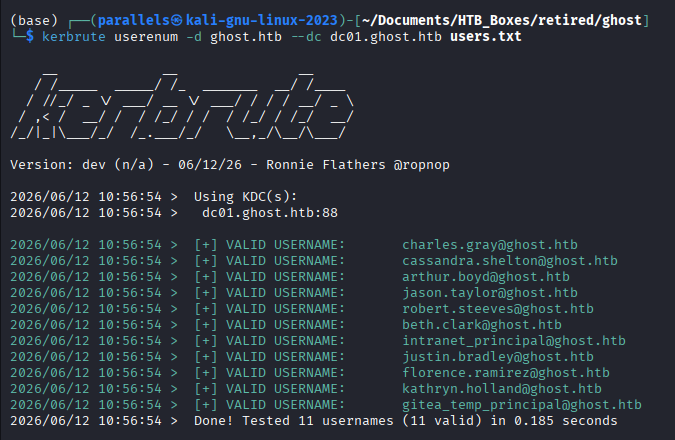Click 'robert.steeves@ghost.htb' username
The width and height of the screenshot is (675, 440).
pos(498,309)
